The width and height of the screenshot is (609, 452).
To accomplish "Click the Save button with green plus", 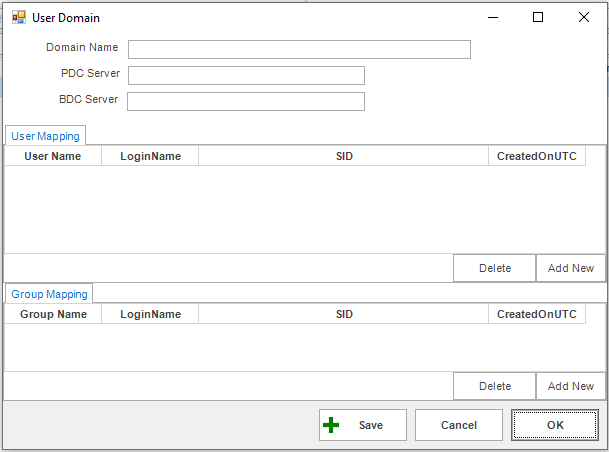I will pos(363,425).
